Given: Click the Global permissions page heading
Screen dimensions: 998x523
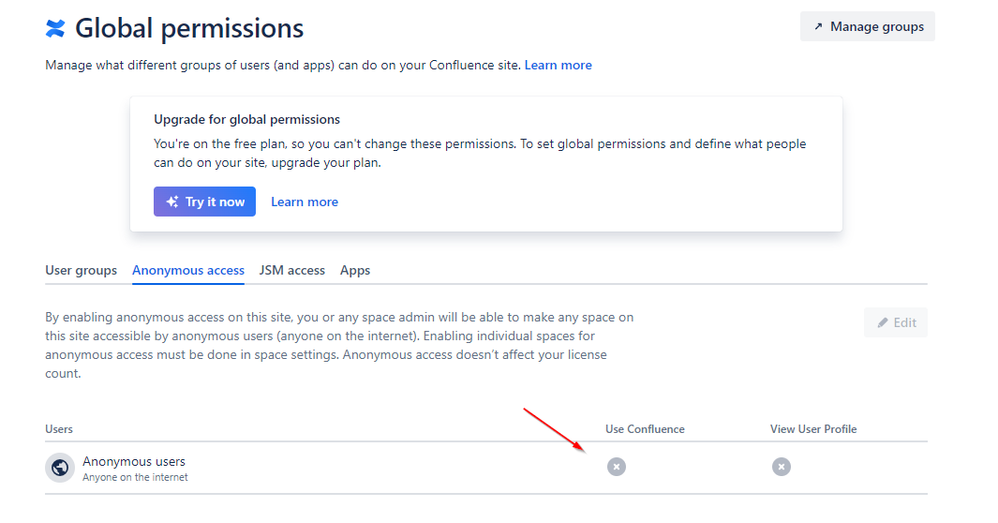Looking at the screenshot, I should point(189,28).
